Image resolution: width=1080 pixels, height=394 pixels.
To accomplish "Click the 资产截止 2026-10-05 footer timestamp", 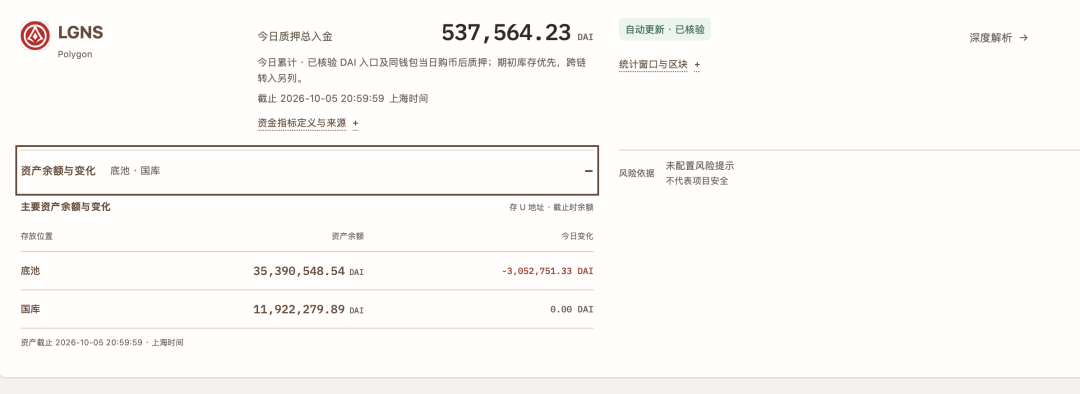I will point(102,342).
